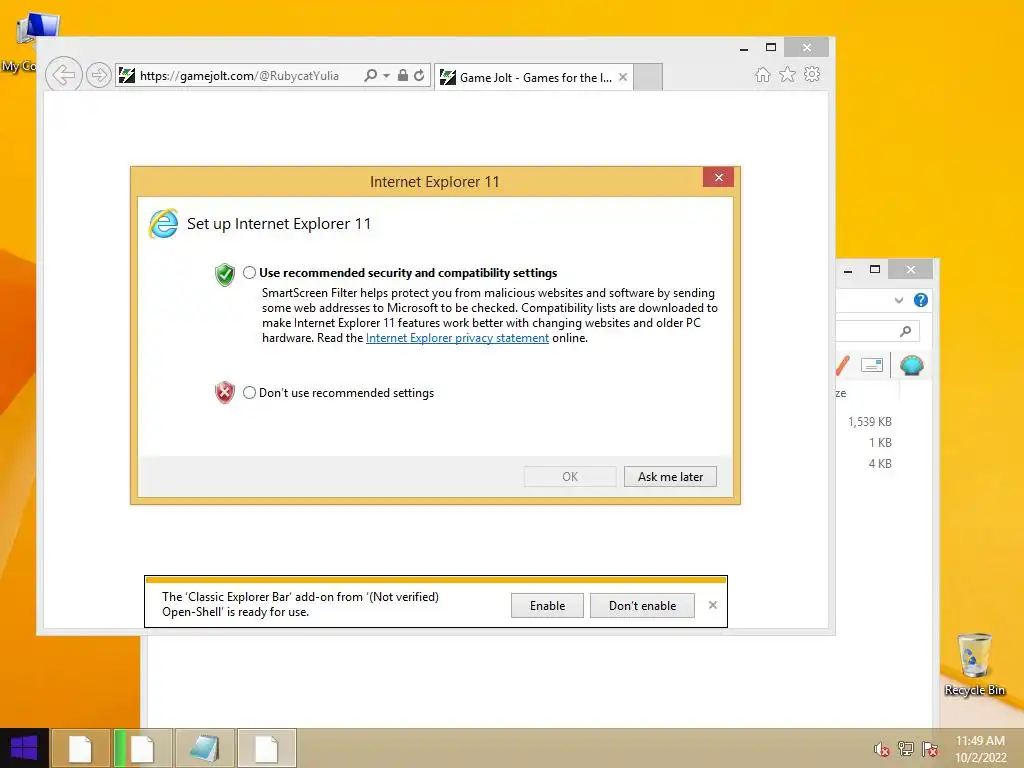This screenshot has height=768, width=1024.
Task: Minimize the Internet Explorer window
Action: pyautogui.click(x=744, y=48)
